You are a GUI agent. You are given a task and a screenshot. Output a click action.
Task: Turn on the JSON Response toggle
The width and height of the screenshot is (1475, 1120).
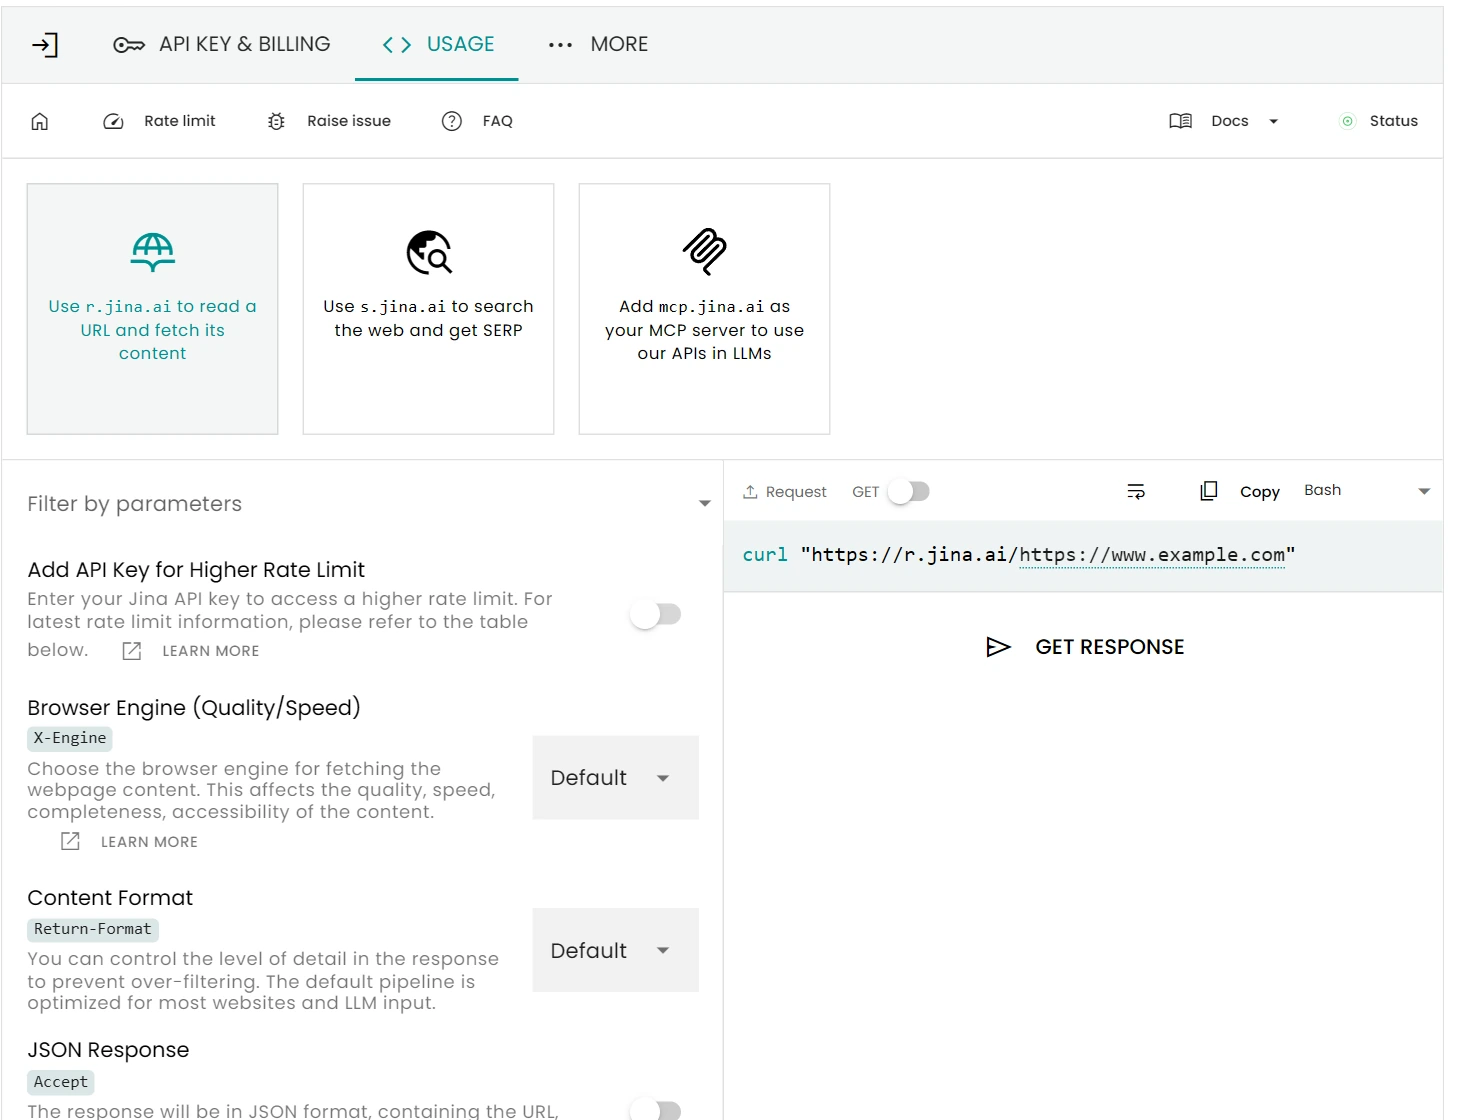coord(656,1109)
